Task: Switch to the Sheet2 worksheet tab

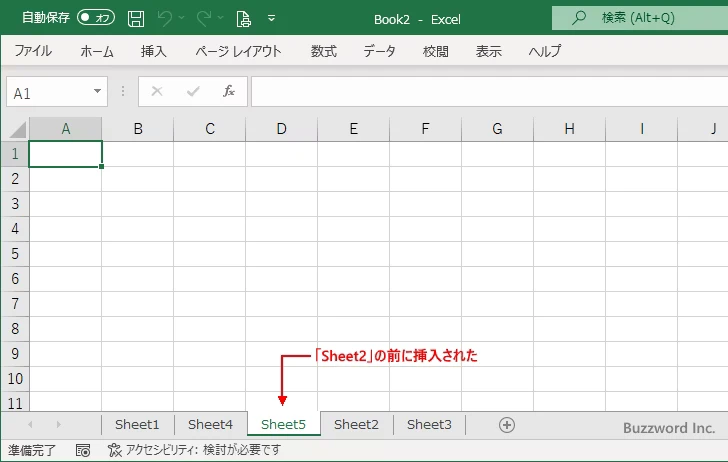Action: click(356, 424)
